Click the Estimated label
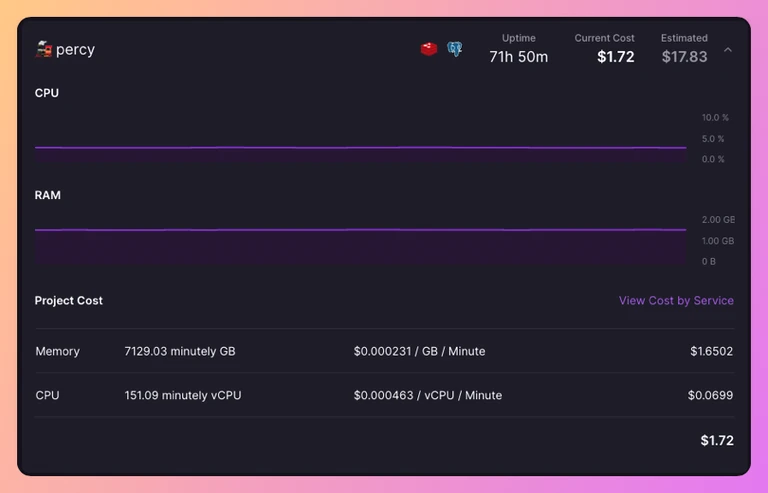768x493 pixels. click(x=684, y=38)
